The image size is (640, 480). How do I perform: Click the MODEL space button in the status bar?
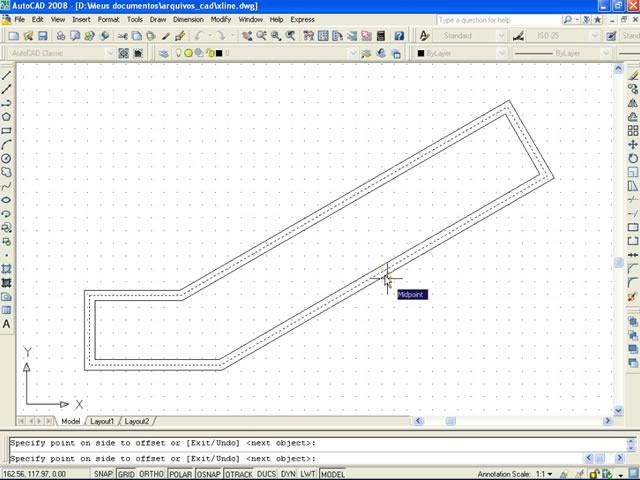(332, 474)
